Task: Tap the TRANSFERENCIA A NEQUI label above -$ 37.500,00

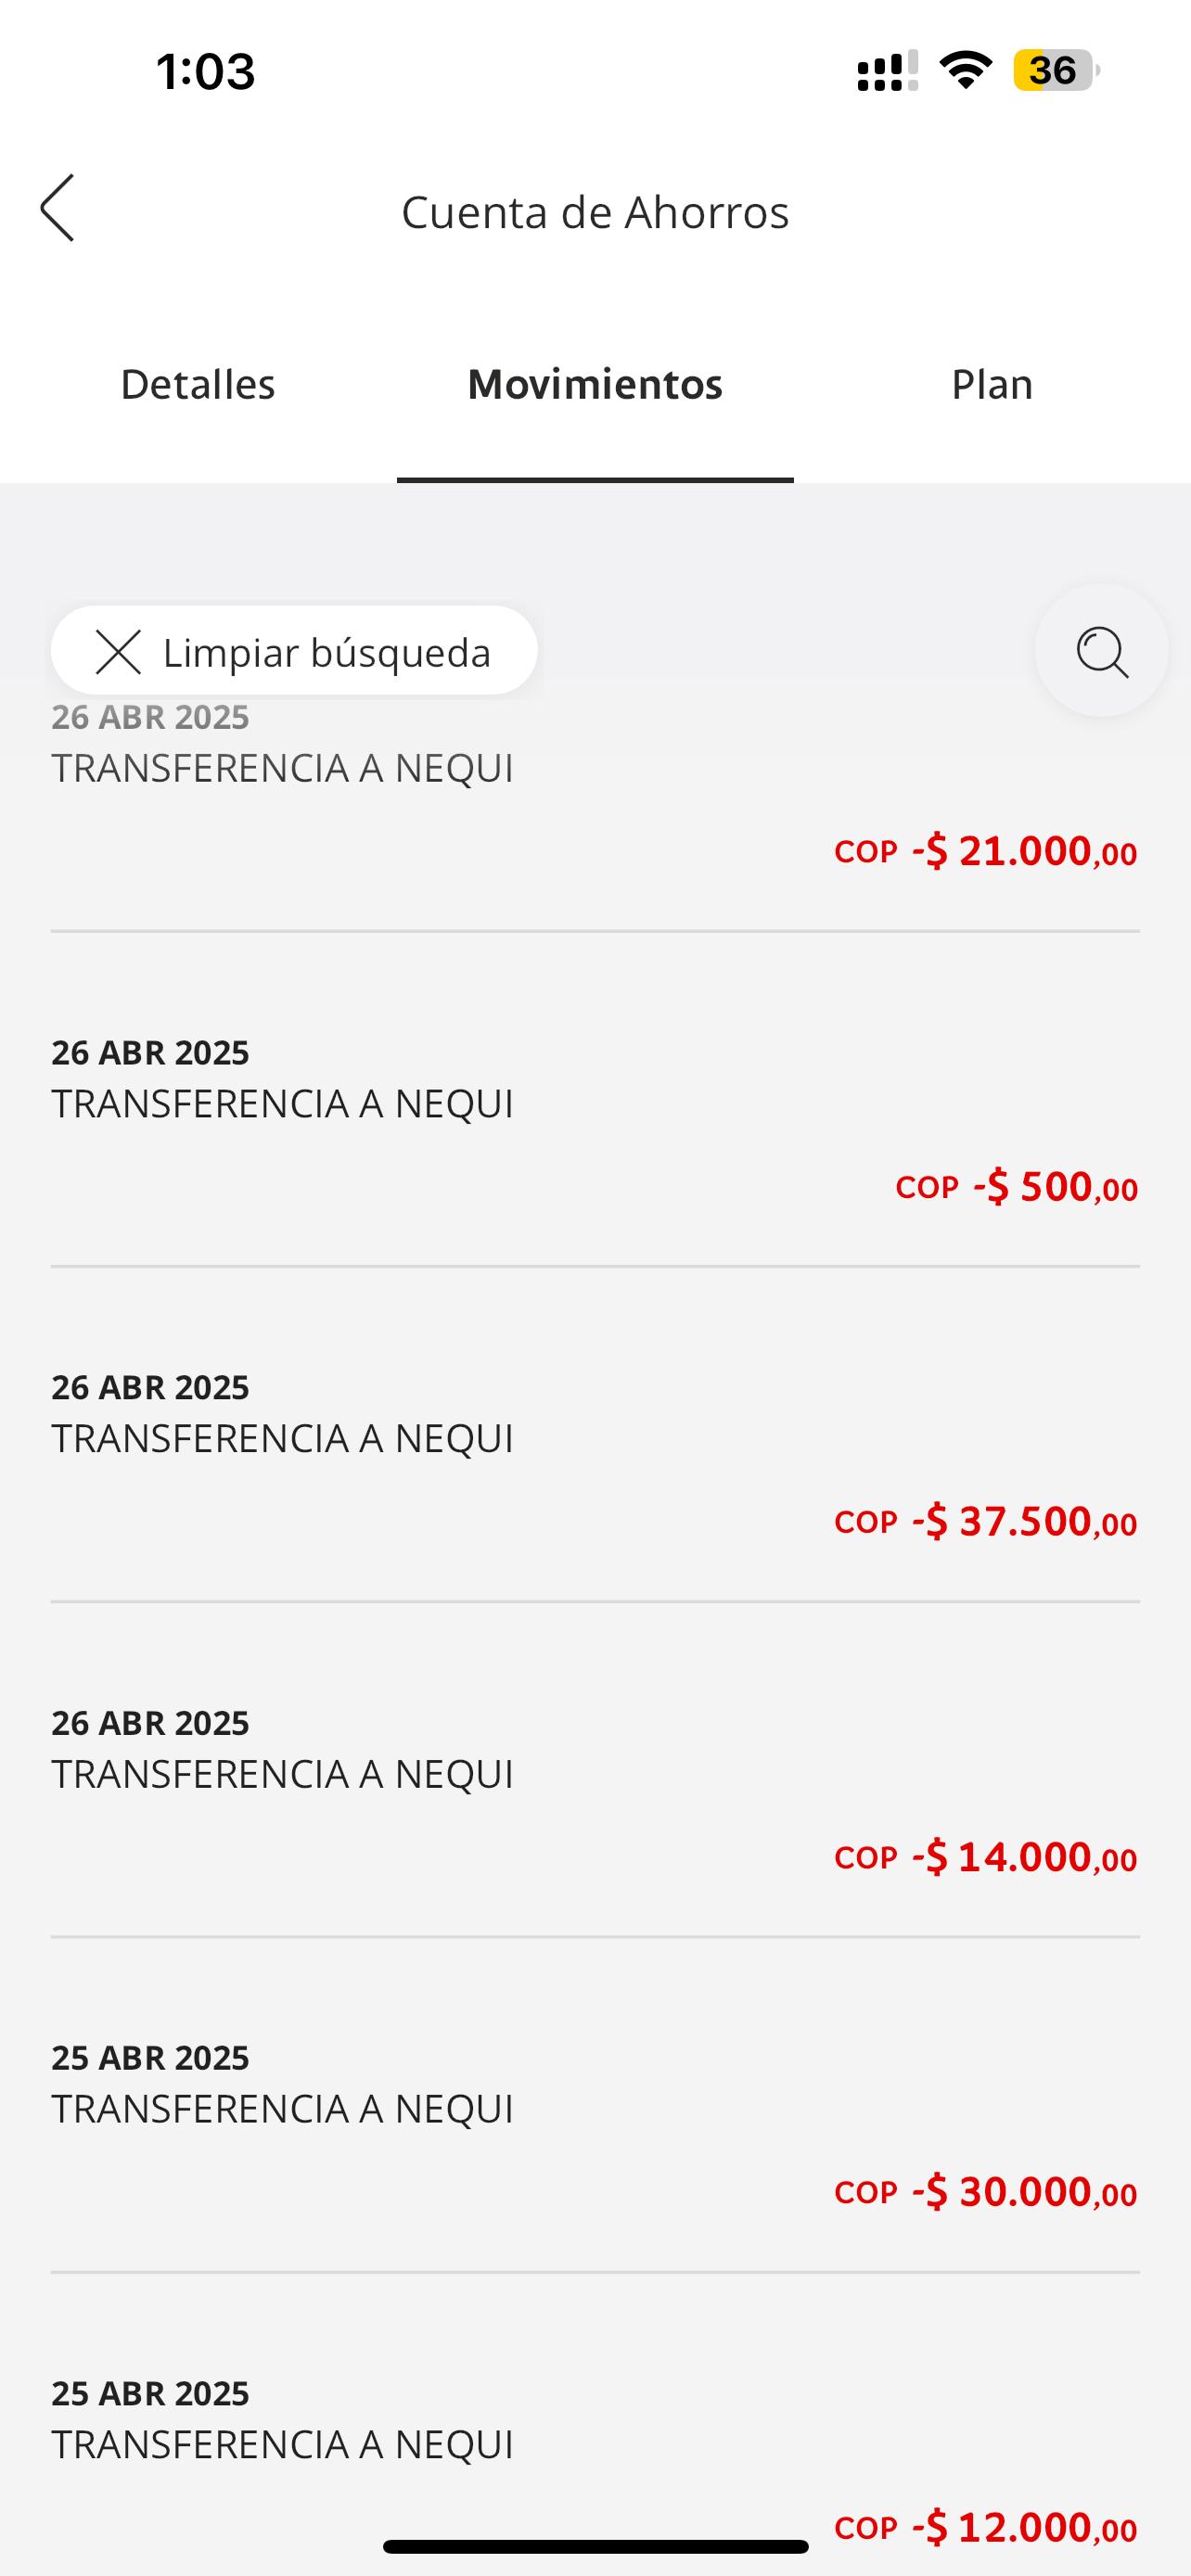Action: click(x=282, y=1439)
